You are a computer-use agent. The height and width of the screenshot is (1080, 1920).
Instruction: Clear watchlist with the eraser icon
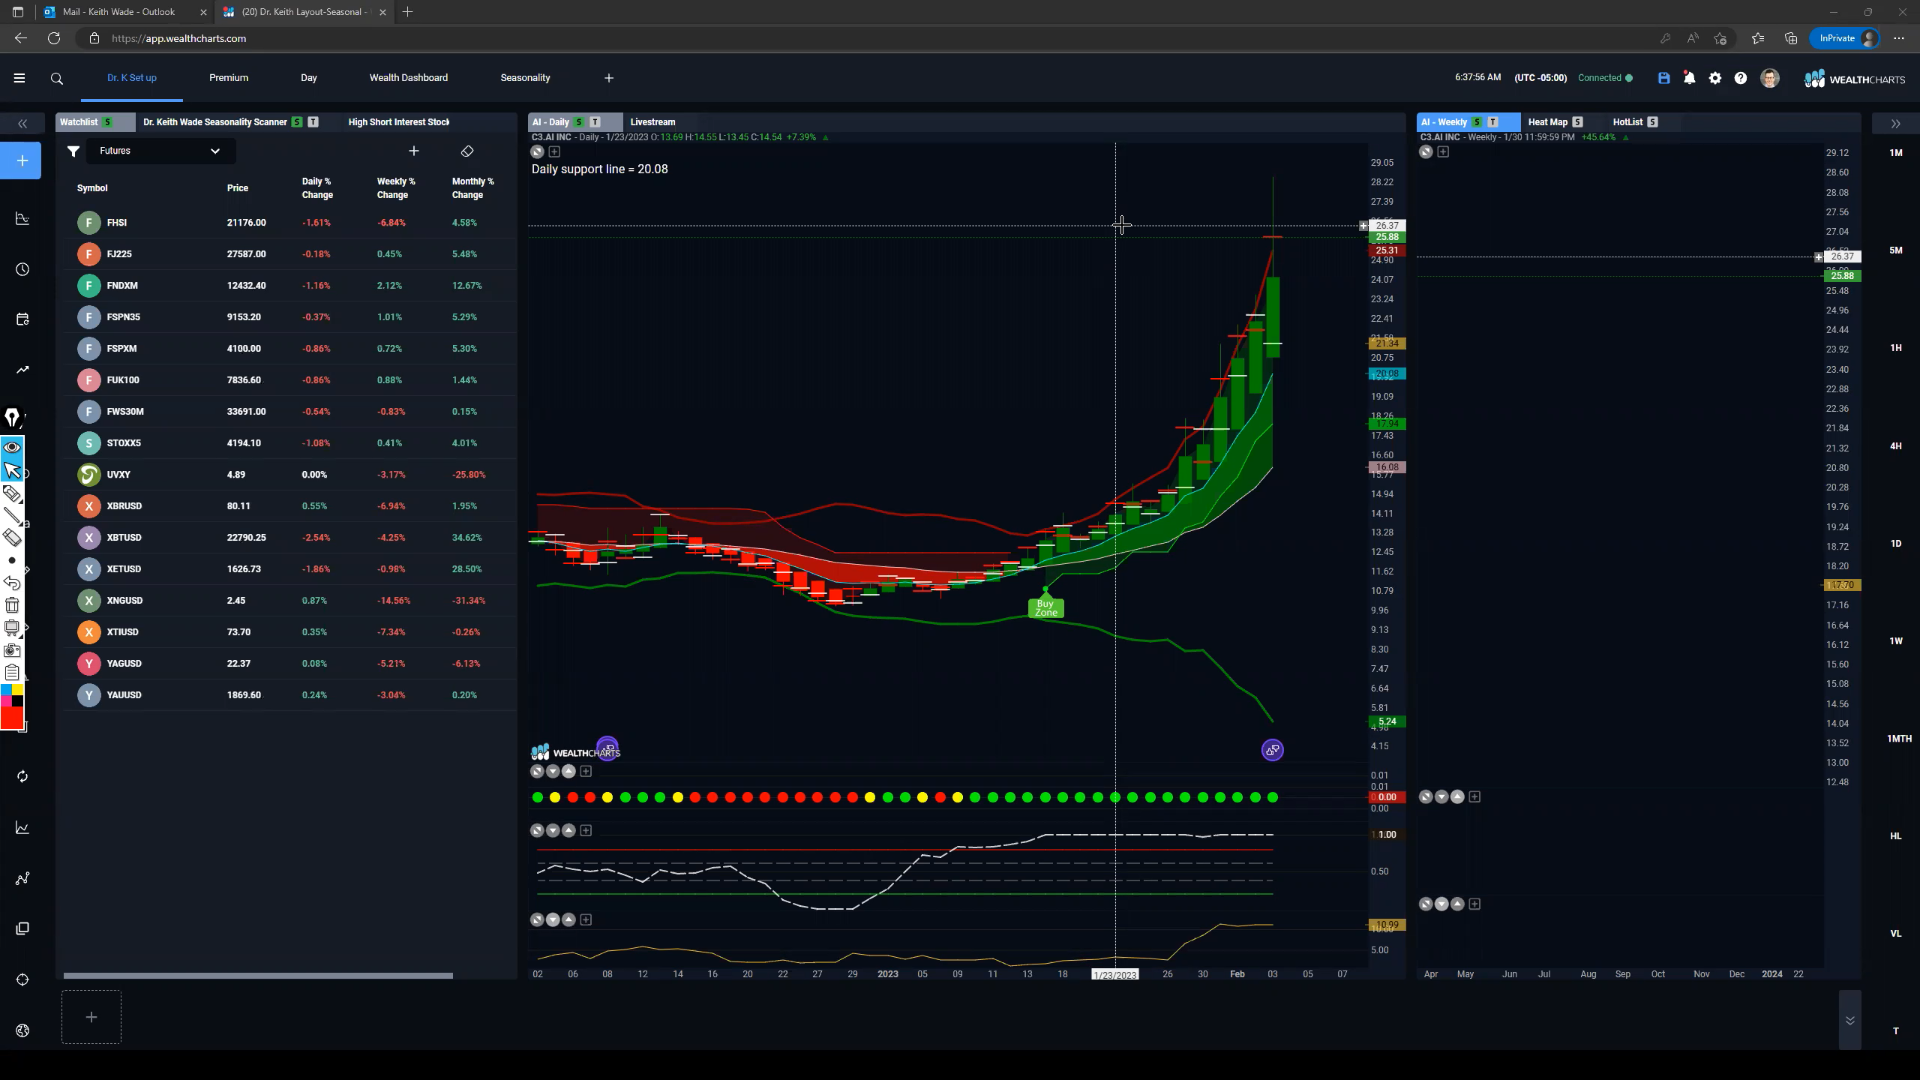click(467, 151)
